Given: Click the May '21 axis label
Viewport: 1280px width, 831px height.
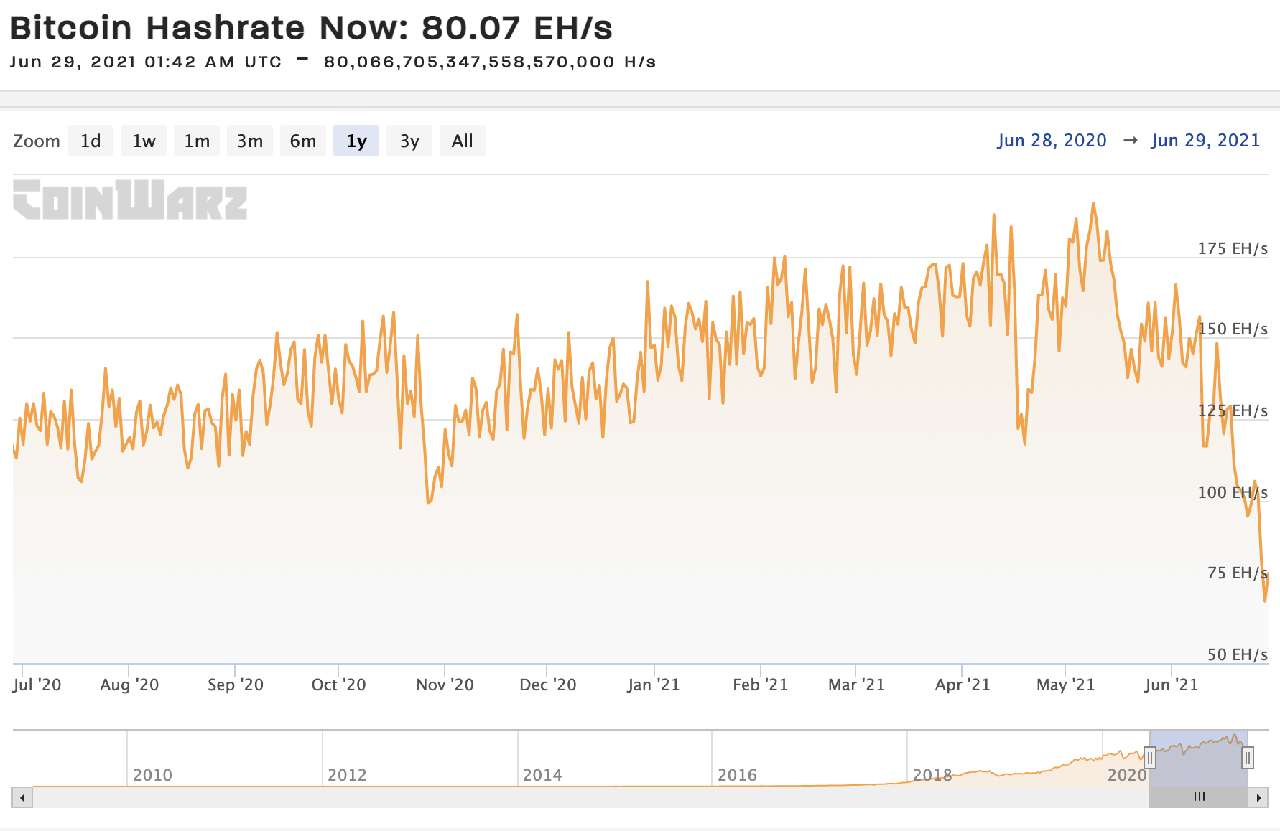Looking at the screenshot, I should (x=1066, y=685).
